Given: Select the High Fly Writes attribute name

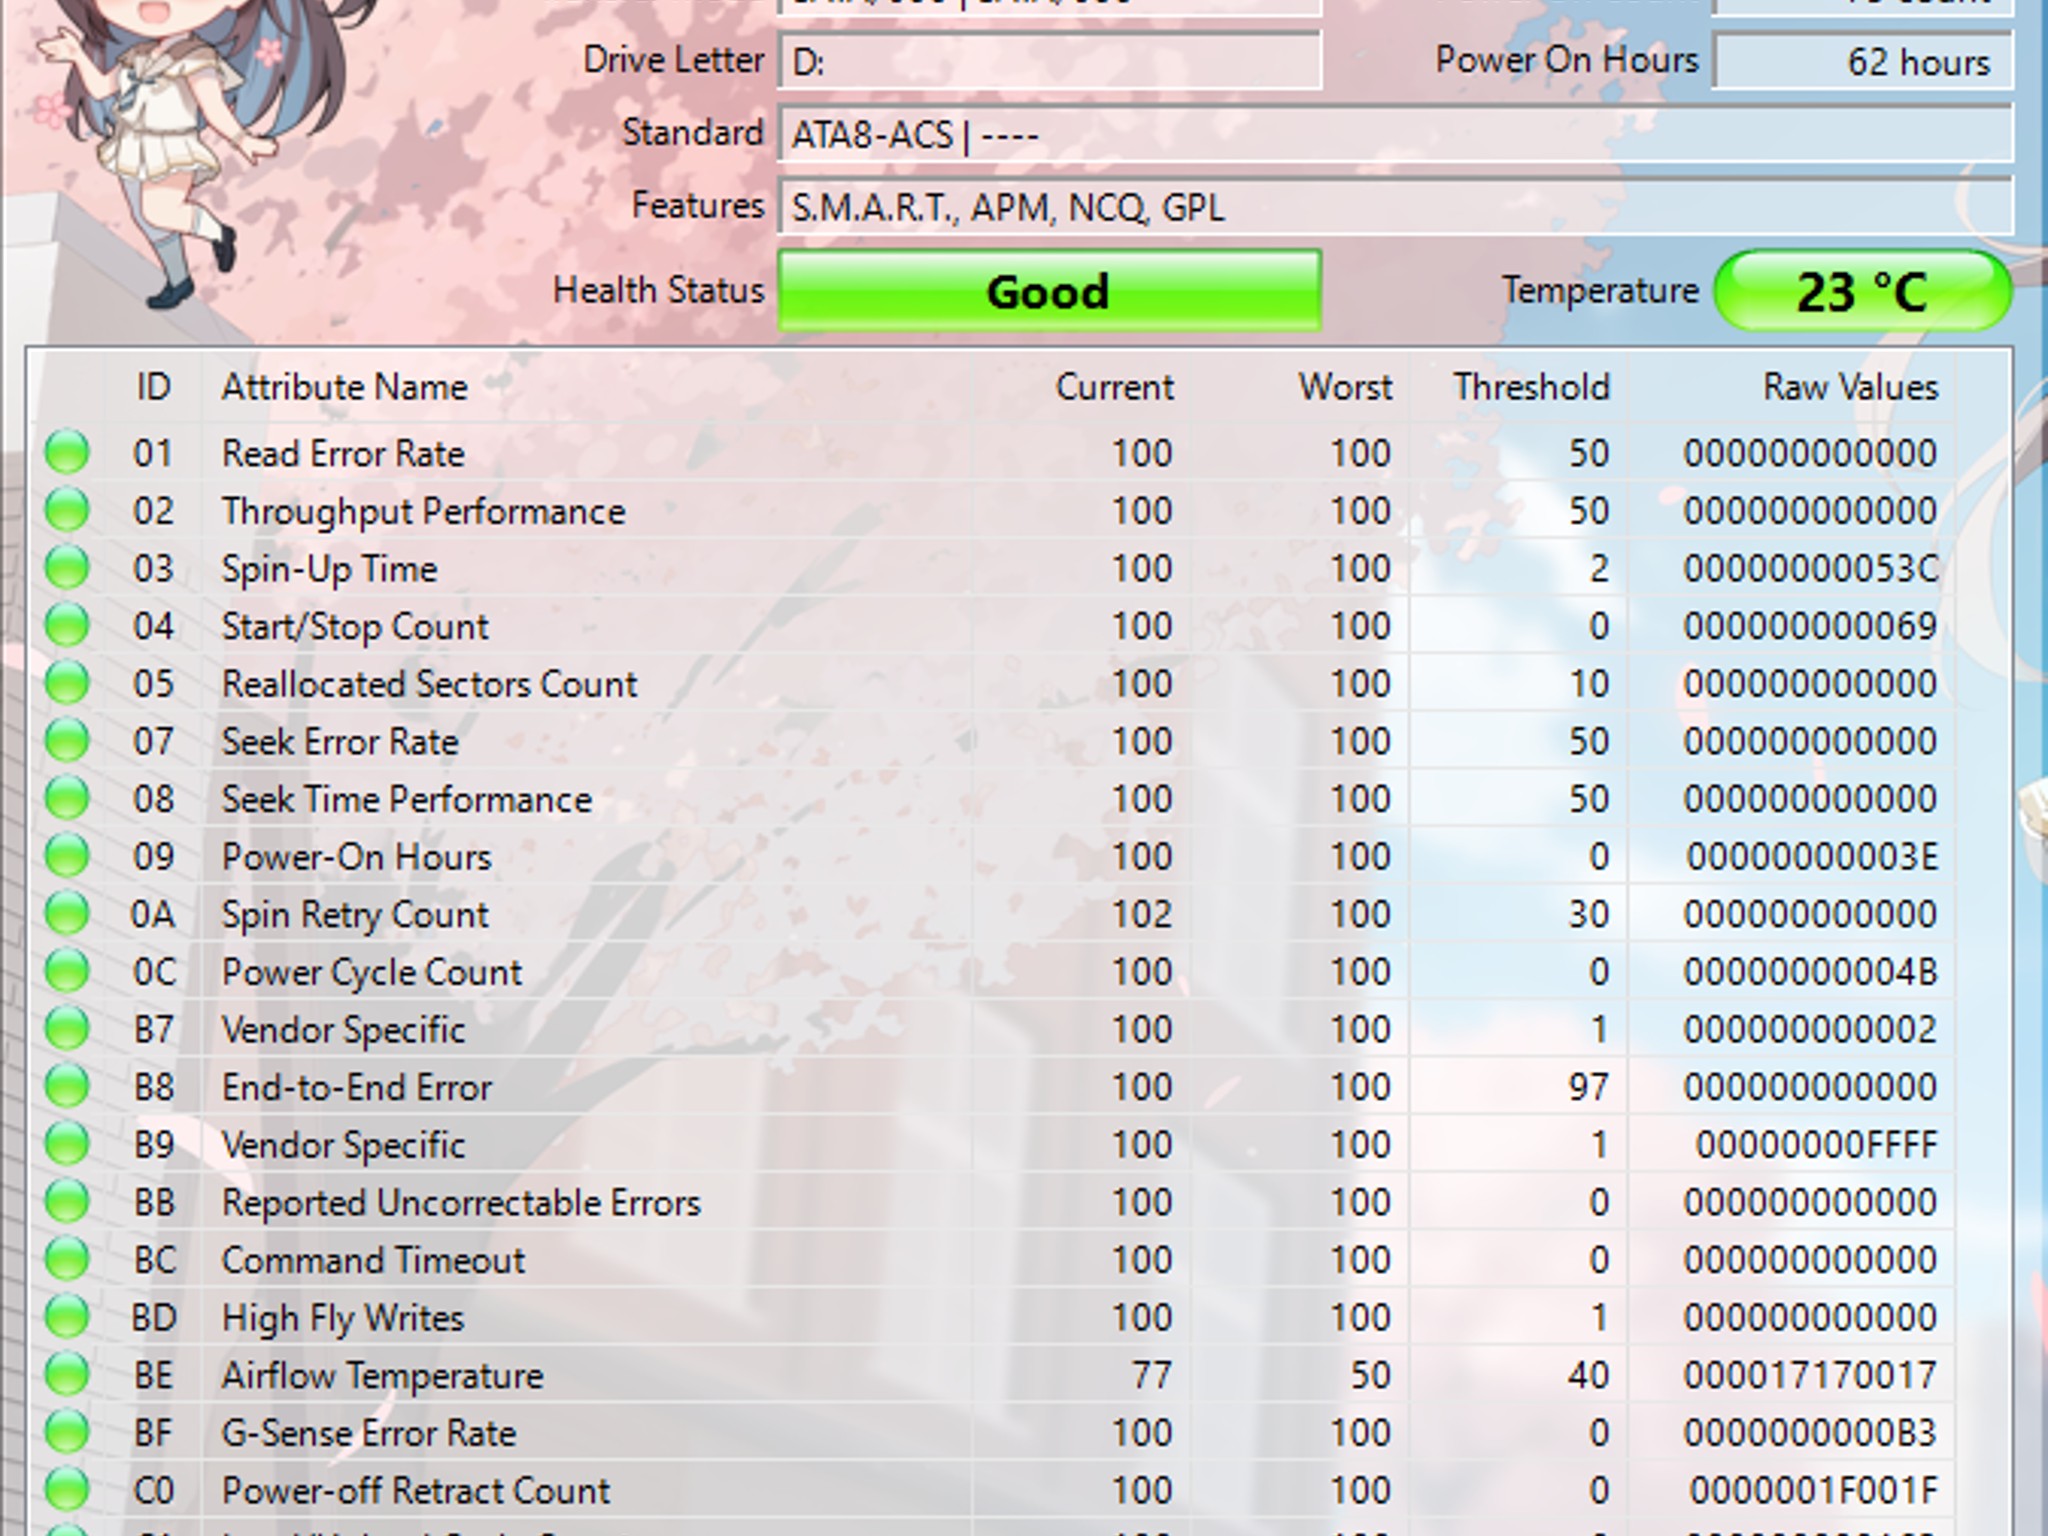Looking at the screenshot, I should 343,1318.
